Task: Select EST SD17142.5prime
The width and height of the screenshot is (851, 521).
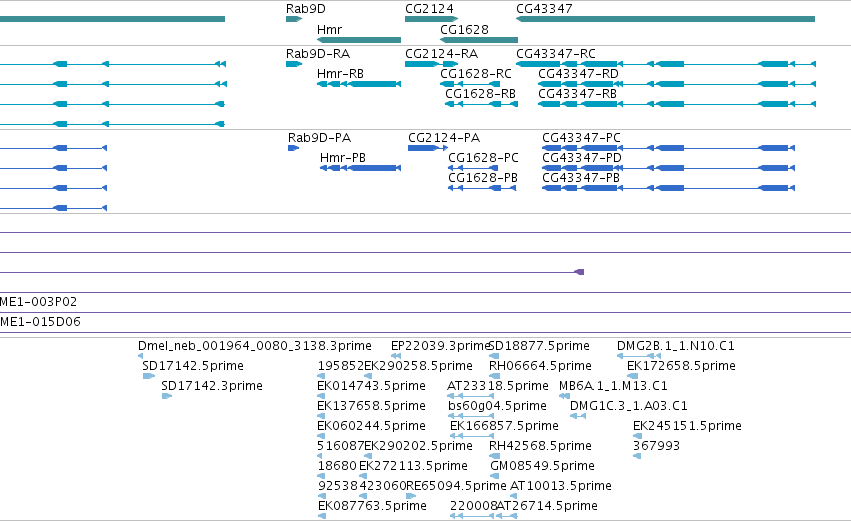Action: pos(193,366)
